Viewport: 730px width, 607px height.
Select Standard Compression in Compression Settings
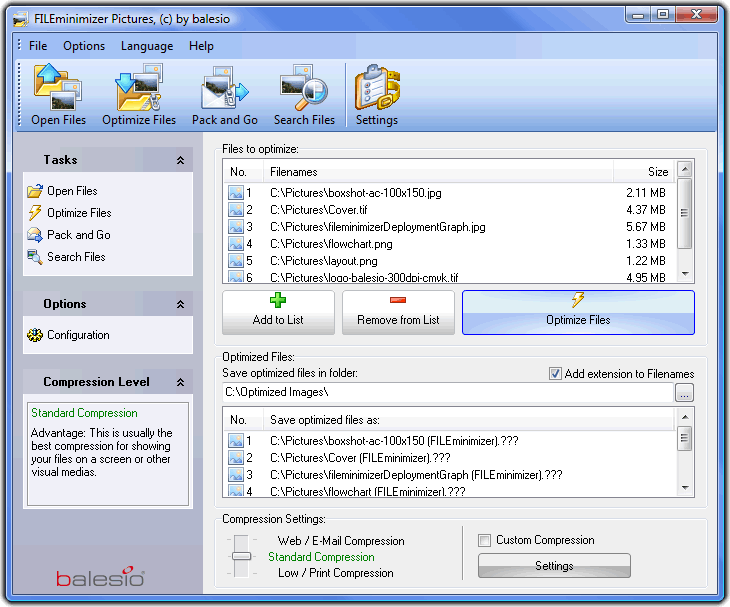point(321,557)
